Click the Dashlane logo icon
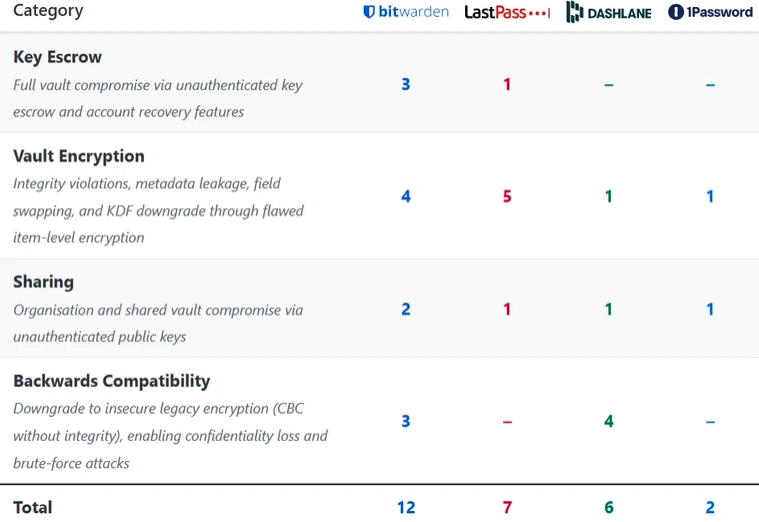 (575, 12)
